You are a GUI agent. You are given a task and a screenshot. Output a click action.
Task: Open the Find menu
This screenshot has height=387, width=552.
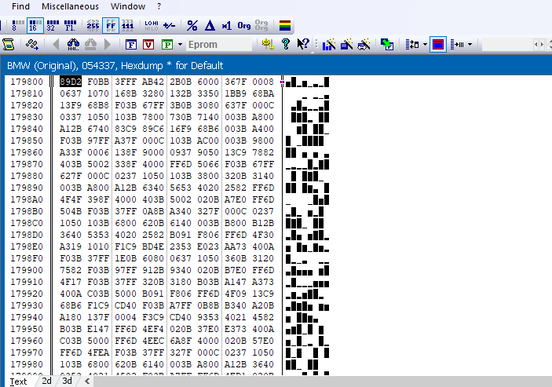tap(20, 6)
